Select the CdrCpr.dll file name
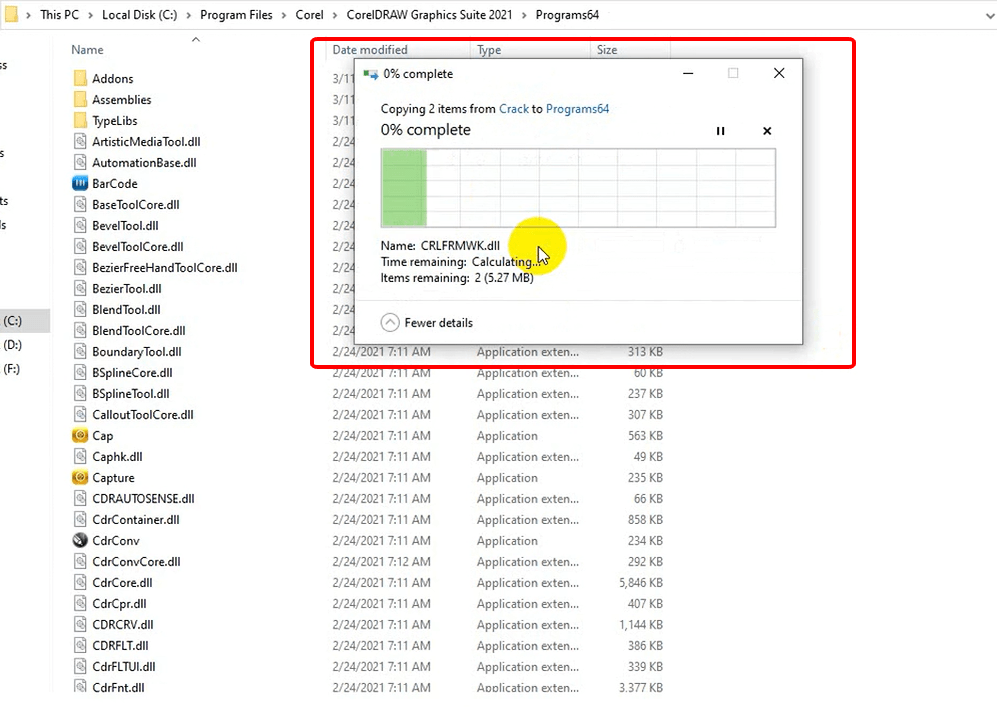The image size is (997, 707). tap(119, 603)
